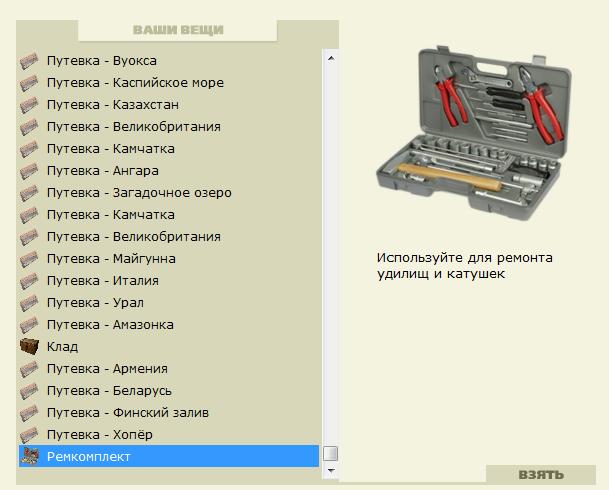Click the scrollbar thumb in the items list
The image size is (609, 490).
click(331, 454)
